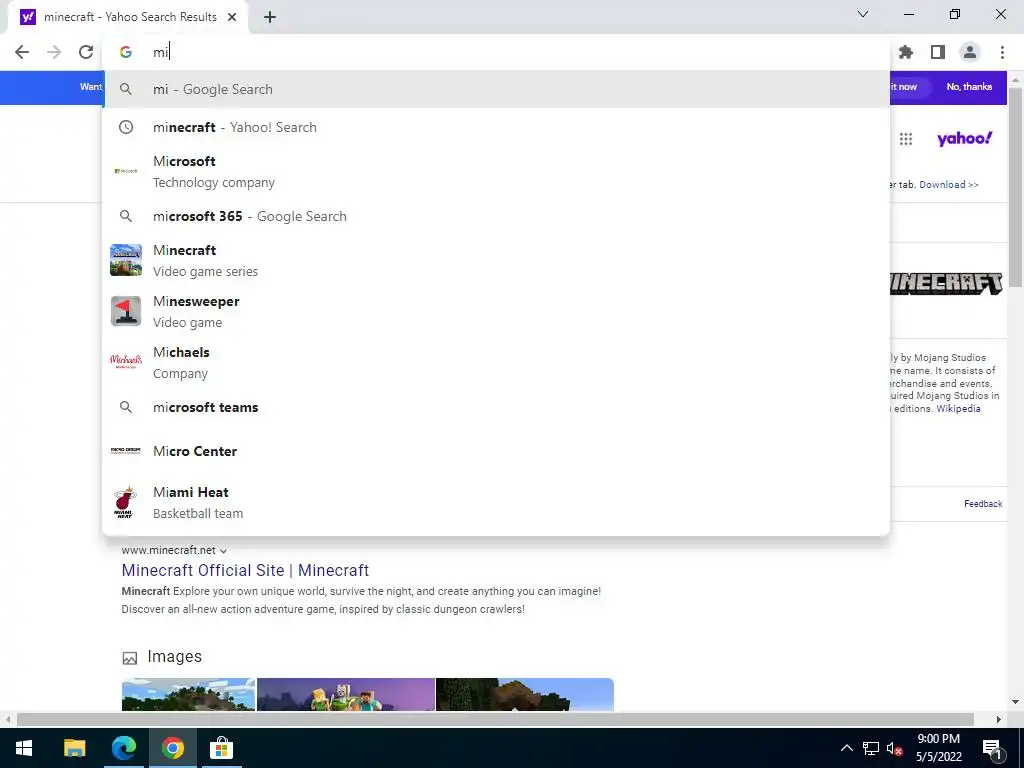Open the Wikipedia link
Screen dimensions: 1024x768
coord(958,409)
